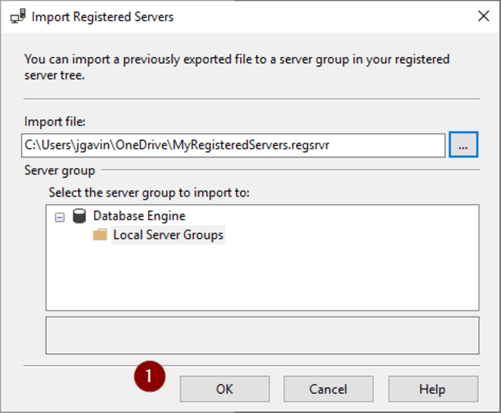Select the Database Engine tree item
The width and height of the screenshot is (501, 413).
[139, 216]
